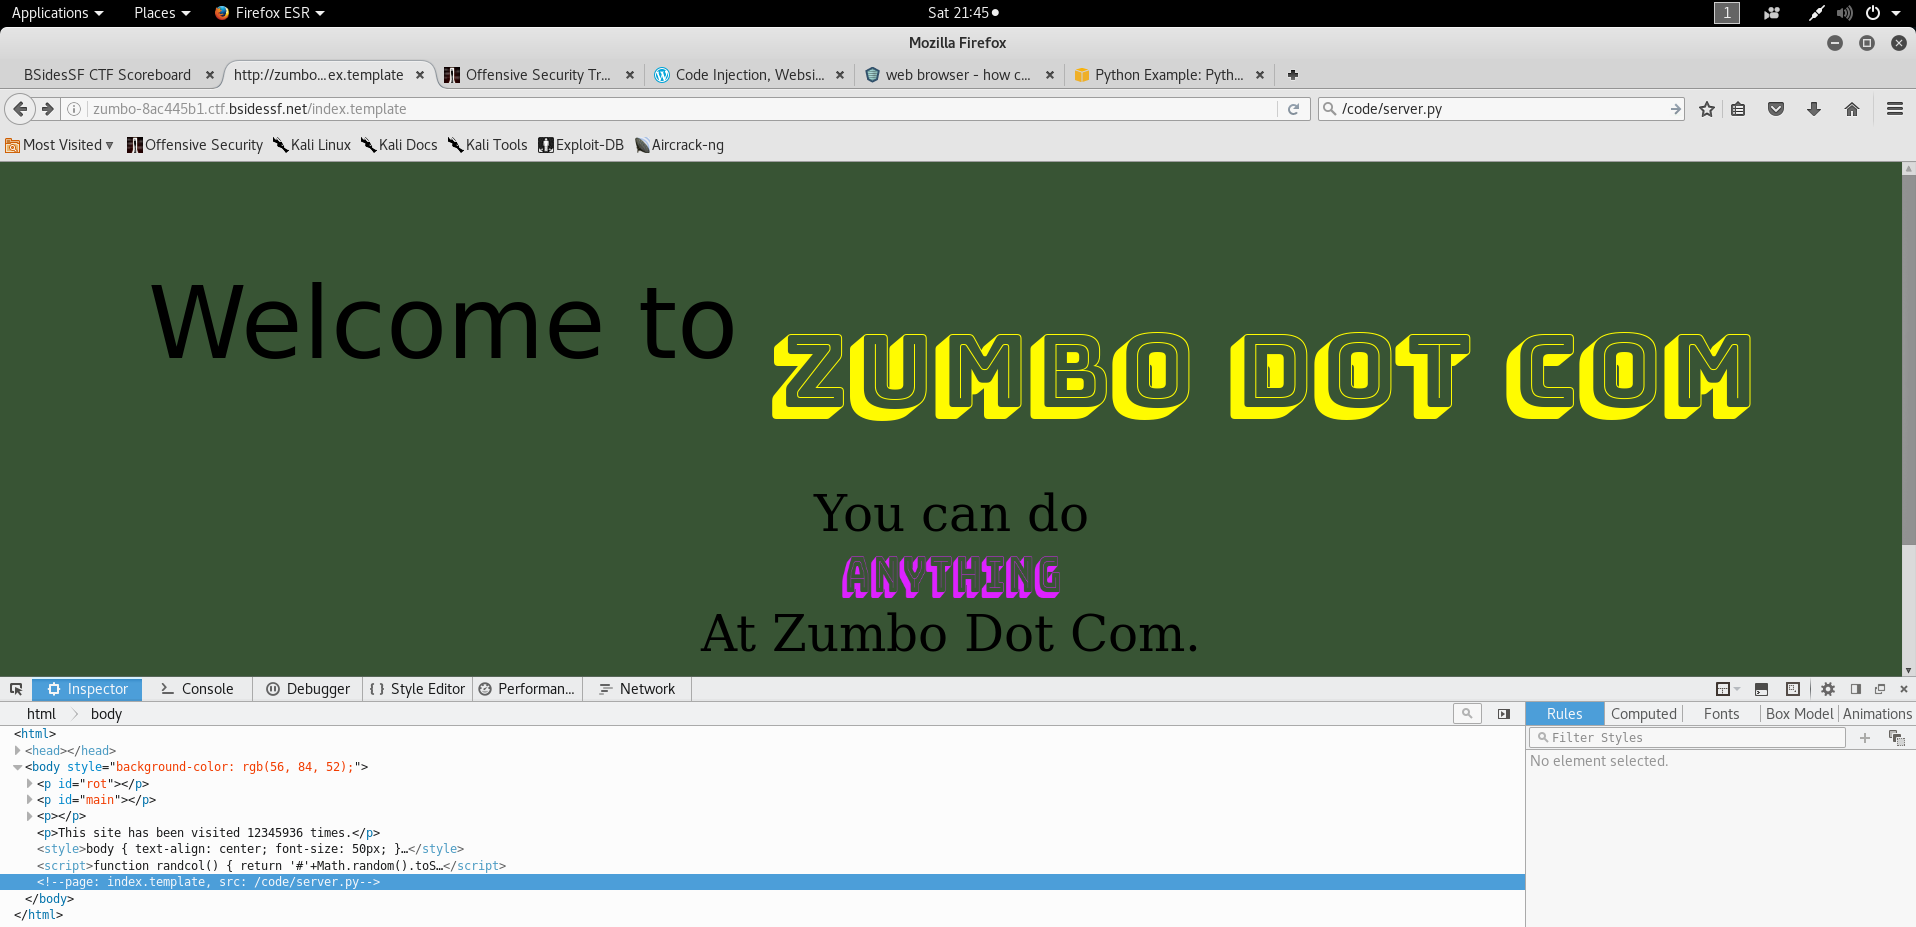The image size is (1916, 927).
Task: Click the screen recording camera icon
Action: (1772, 13)
